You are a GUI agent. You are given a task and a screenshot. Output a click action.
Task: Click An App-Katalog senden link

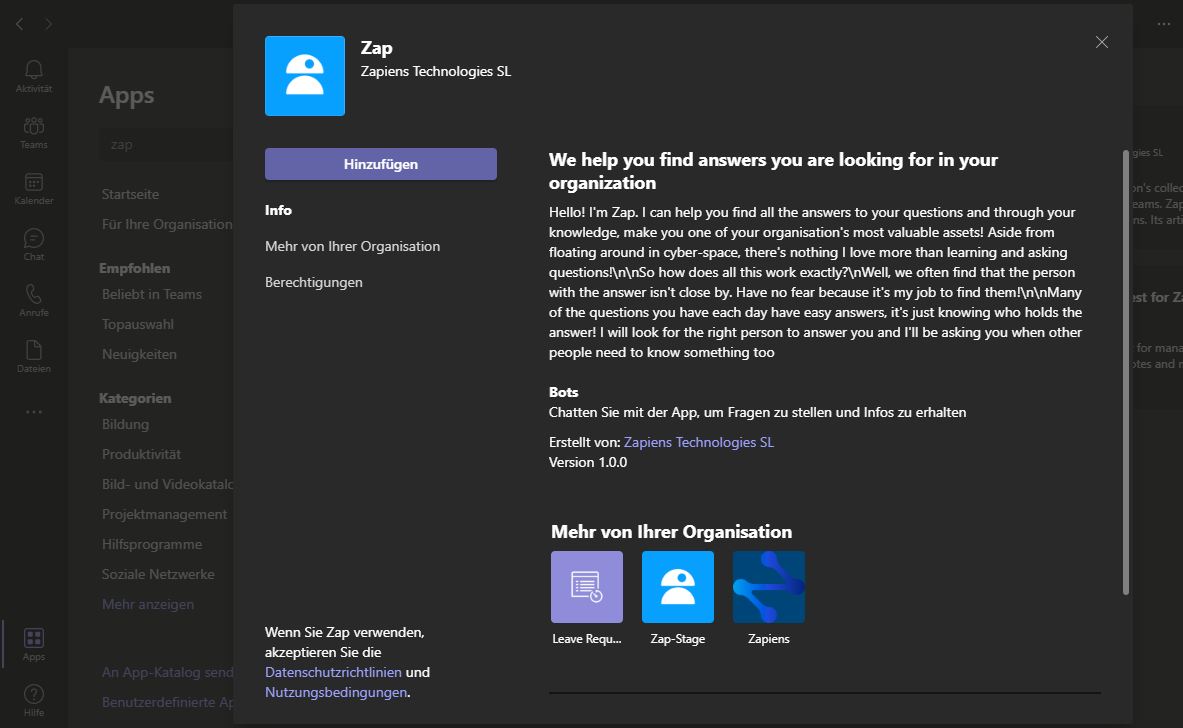(167, 672)
